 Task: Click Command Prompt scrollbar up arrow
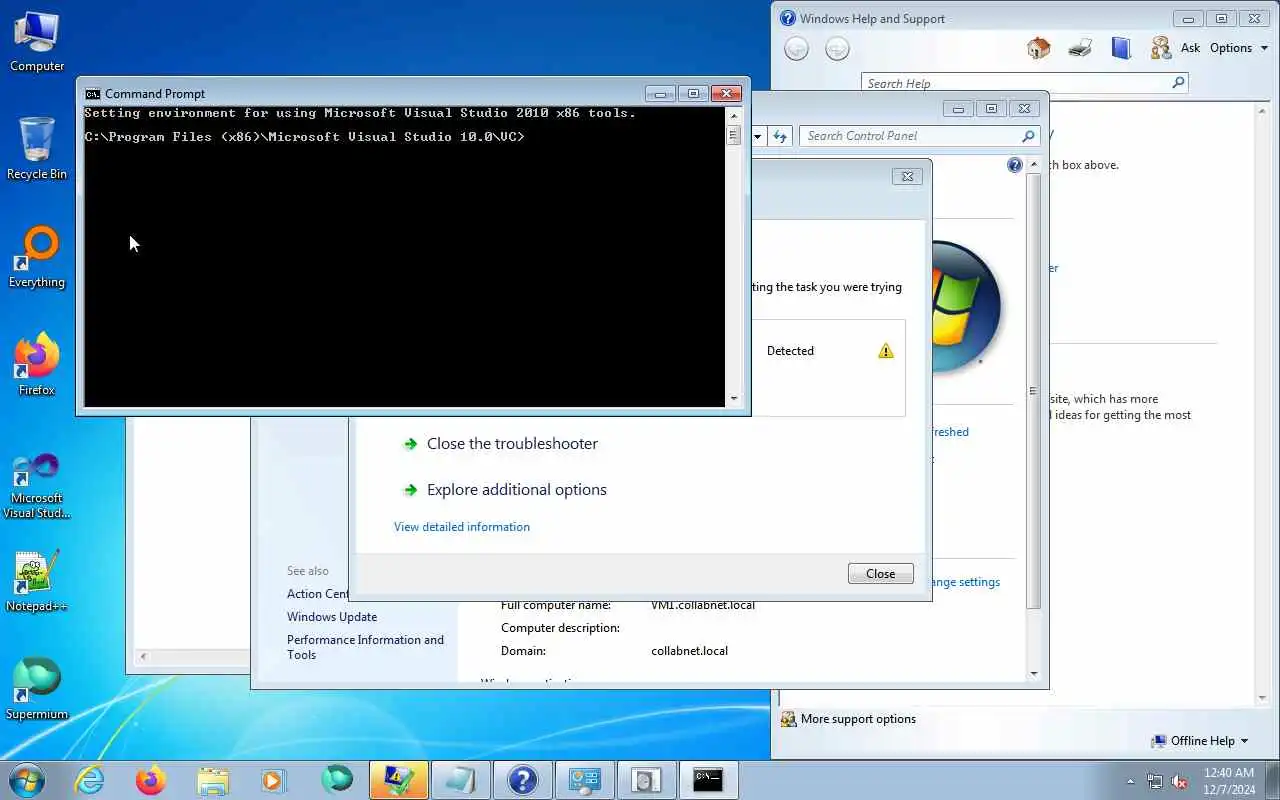coord(734,115)
